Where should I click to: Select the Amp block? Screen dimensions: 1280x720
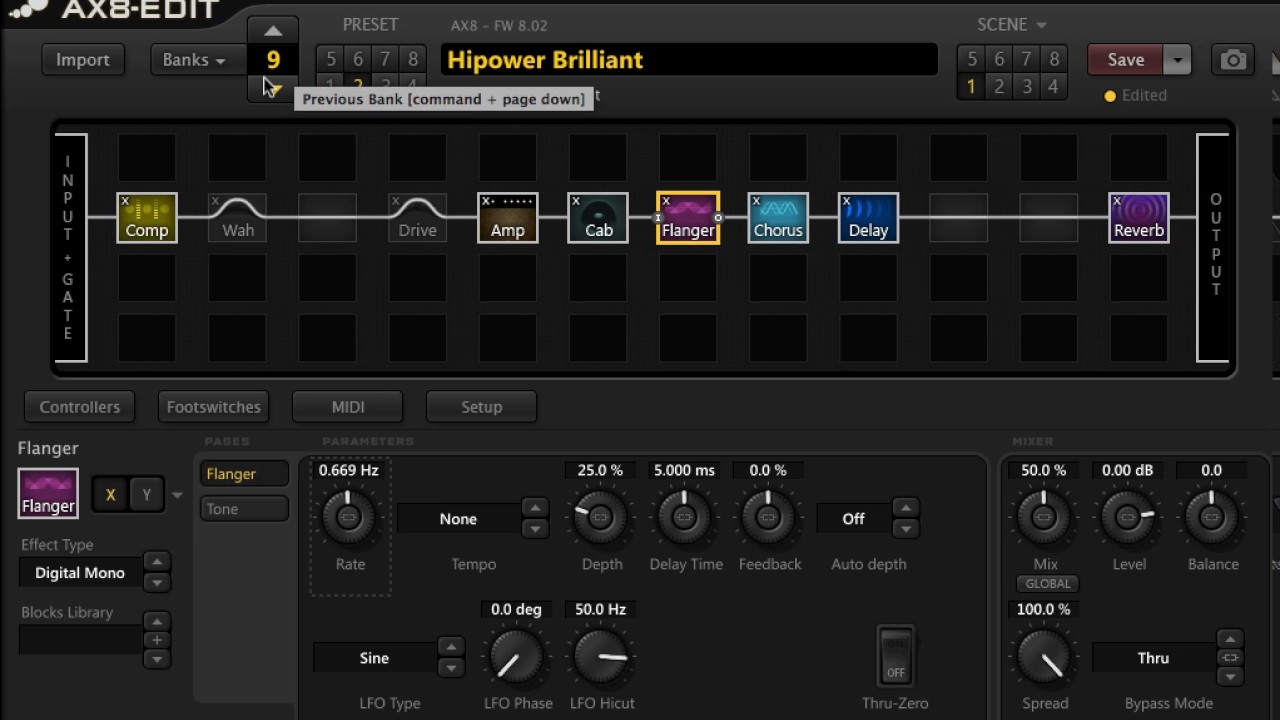click(508, 218)
